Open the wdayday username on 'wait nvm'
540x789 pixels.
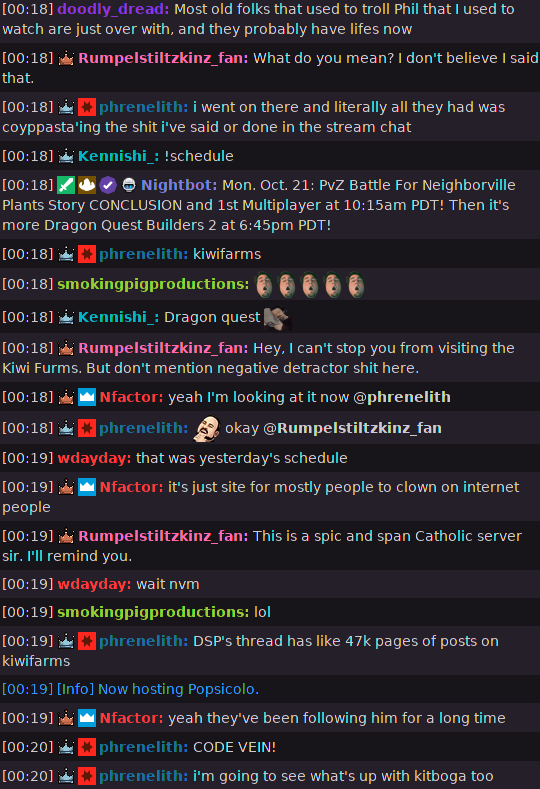[94, 584]
